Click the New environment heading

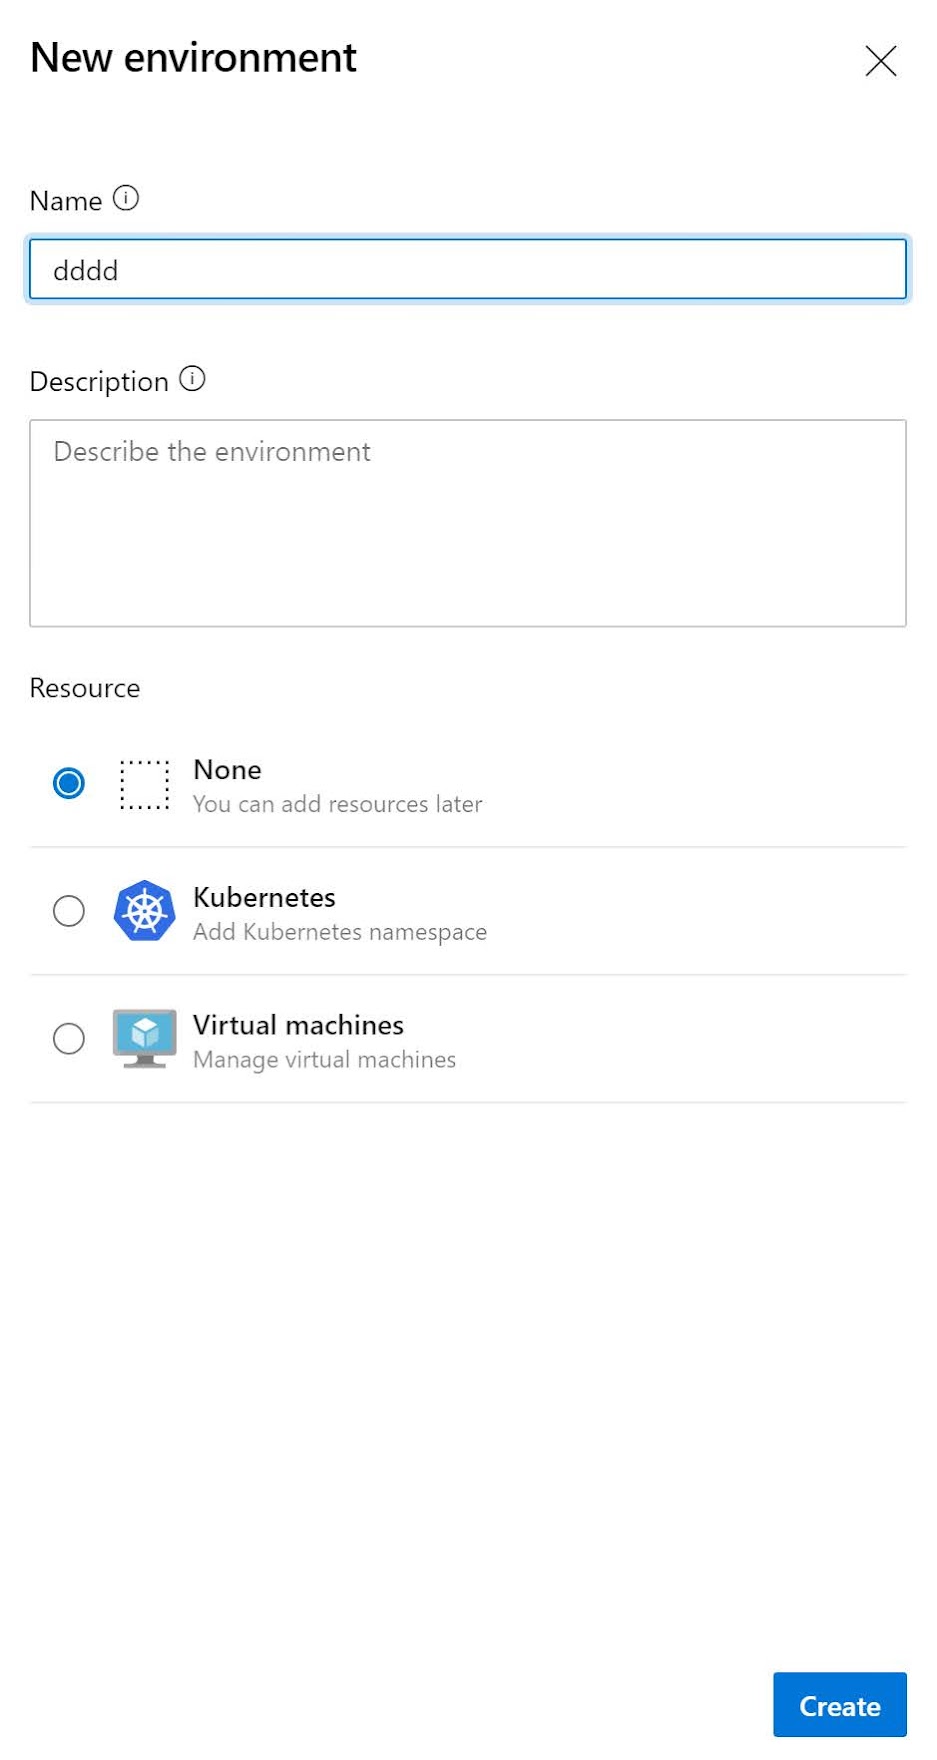point(193,58)
